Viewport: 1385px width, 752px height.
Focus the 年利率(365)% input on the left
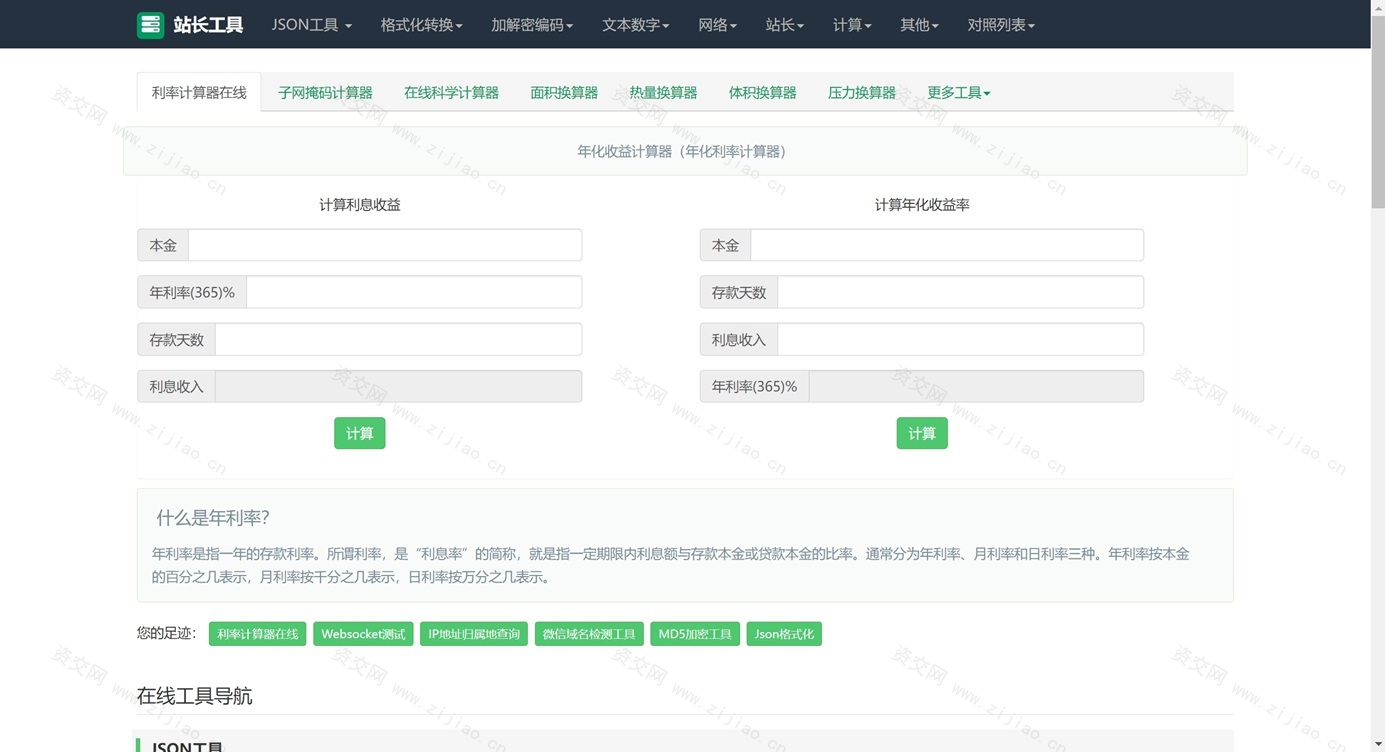point(414,292)
